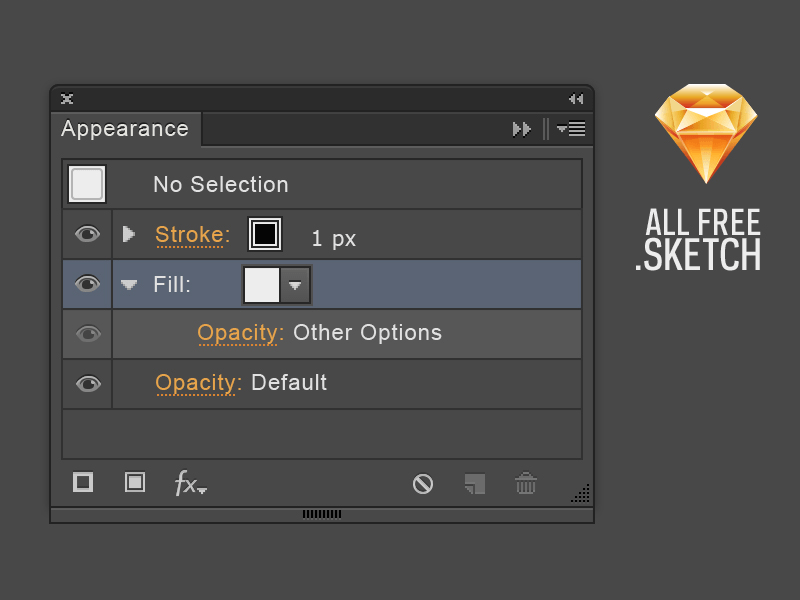Viewport: 800px width, 600px height.
Task: Click the No Selection thumbnail
Action: click(87, 184)
